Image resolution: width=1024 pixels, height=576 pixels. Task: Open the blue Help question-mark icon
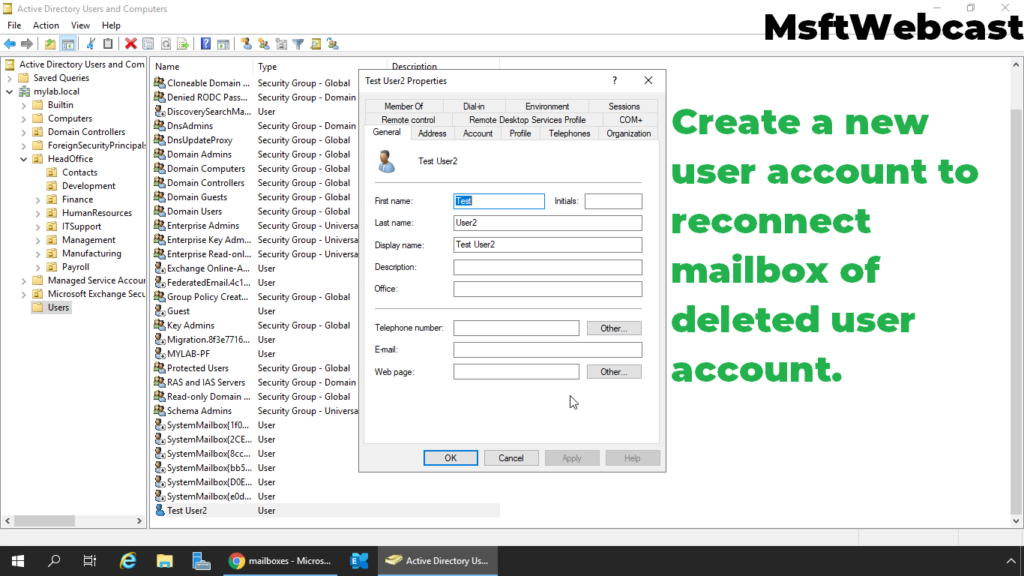pyautogui.click(x=206, y=44)
